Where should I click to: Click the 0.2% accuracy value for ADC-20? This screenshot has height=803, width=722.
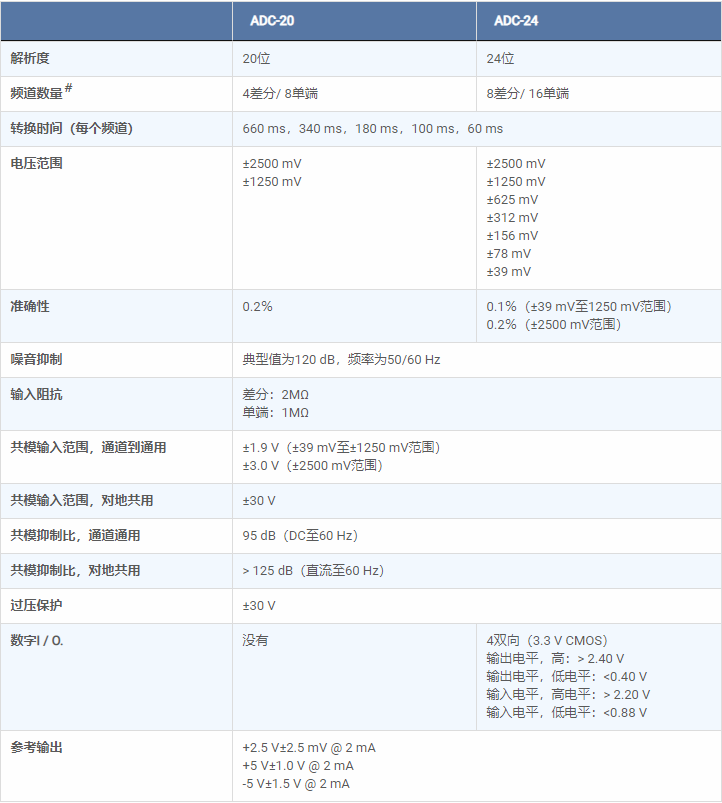(257, 307)
